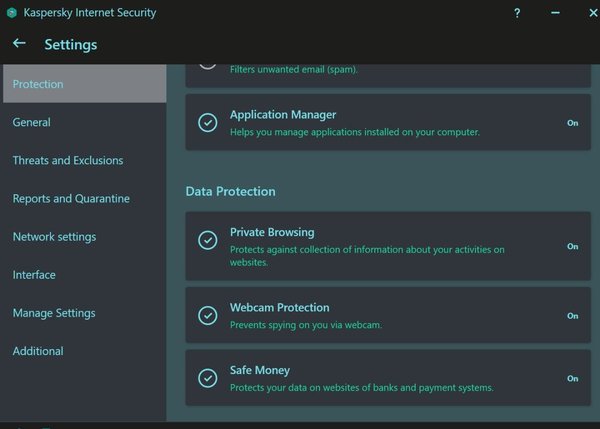The height and width of the screenshot is (429, 600).
Task: Toggle Application Manager On switch
Action: tap(572, 123)
